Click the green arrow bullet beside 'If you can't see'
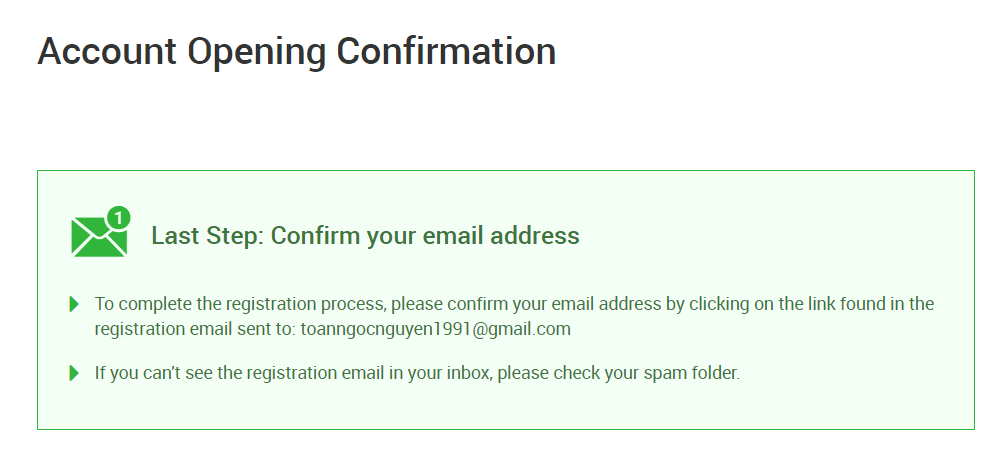The width and height of the screenshot is (1003, 463). pyautogui.click(x=74, y=373)
